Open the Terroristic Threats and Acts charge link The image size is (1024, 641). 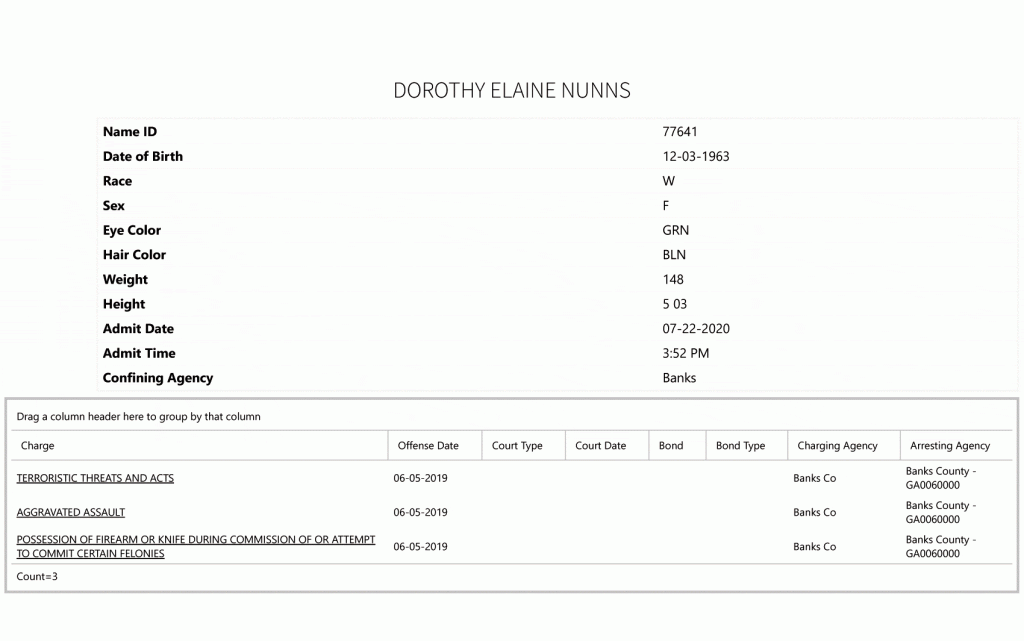95,478
